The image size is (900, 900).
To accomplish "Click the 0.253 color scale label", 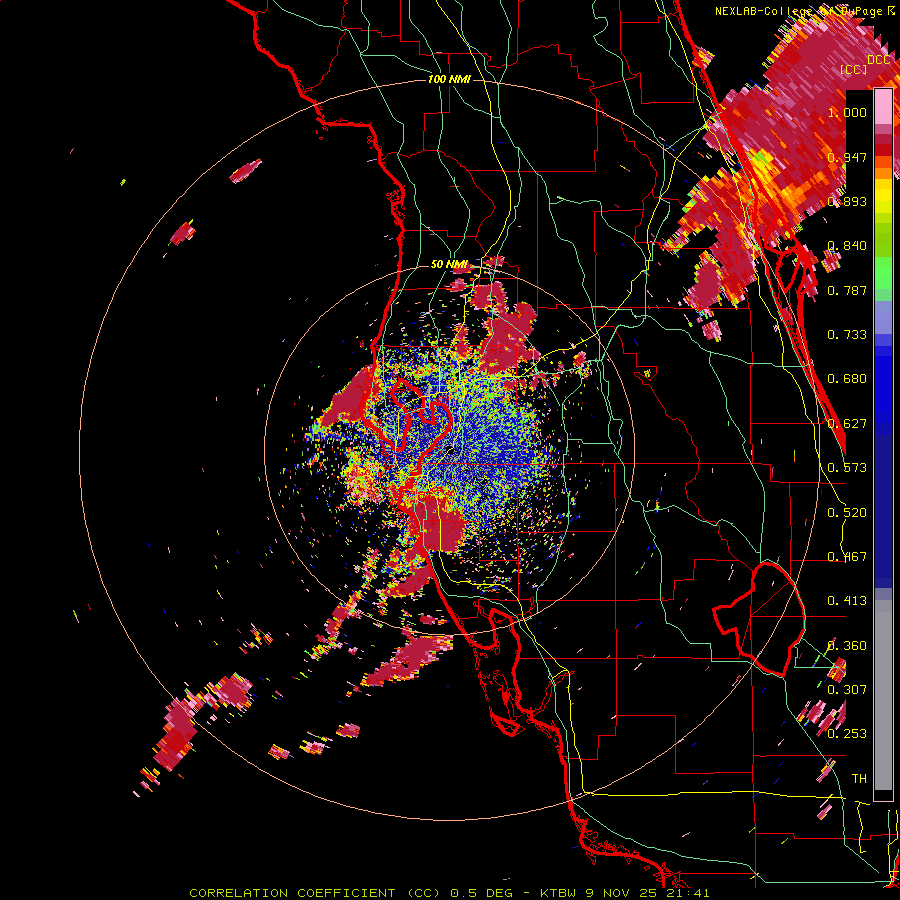I will point(847,734).
